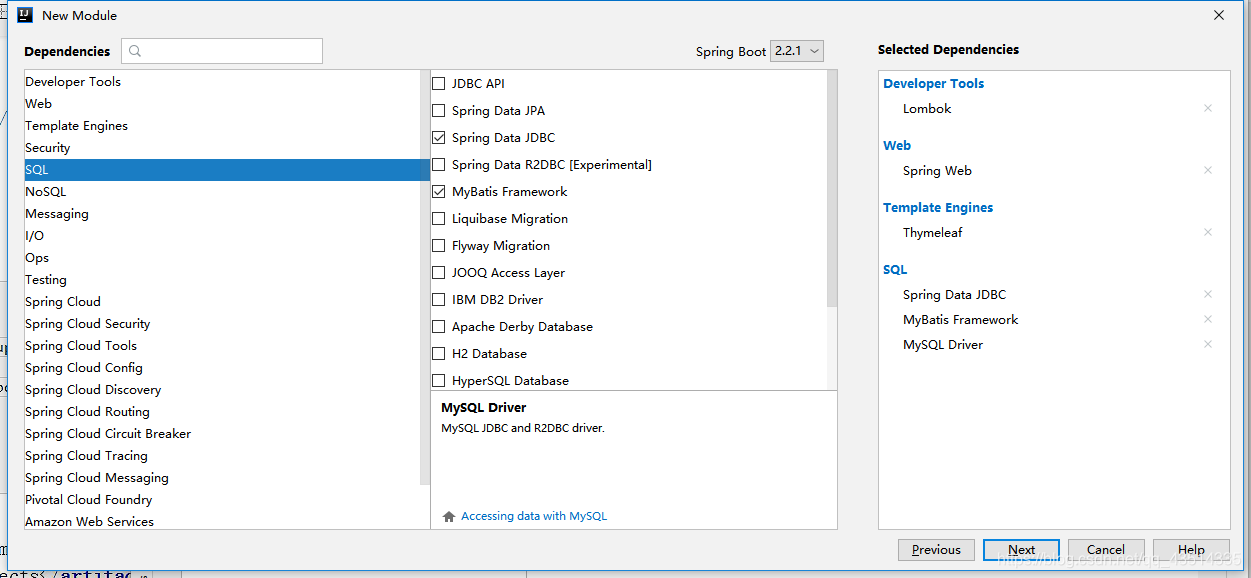Open the Spring Boot version dropdown
This screenshot has width=1251, height=578.
pos(797,51)
